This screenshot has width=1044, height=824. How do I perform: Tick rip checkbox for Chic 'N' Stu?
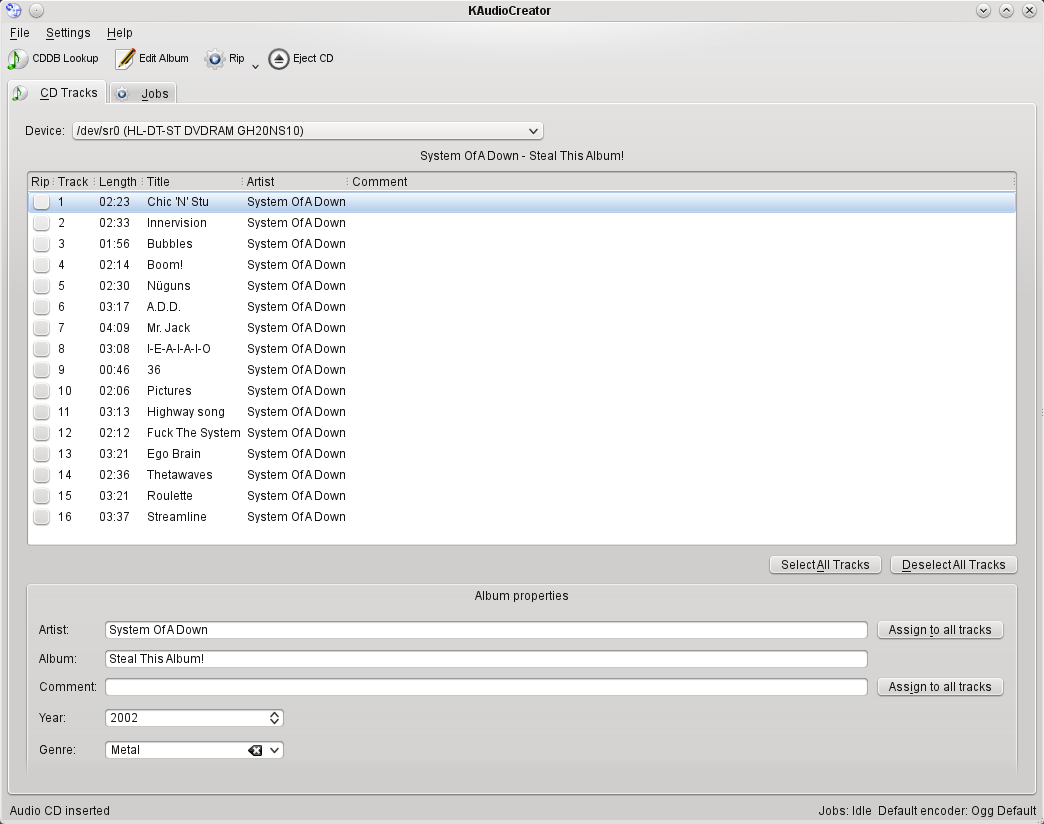[x=41, y=202]
